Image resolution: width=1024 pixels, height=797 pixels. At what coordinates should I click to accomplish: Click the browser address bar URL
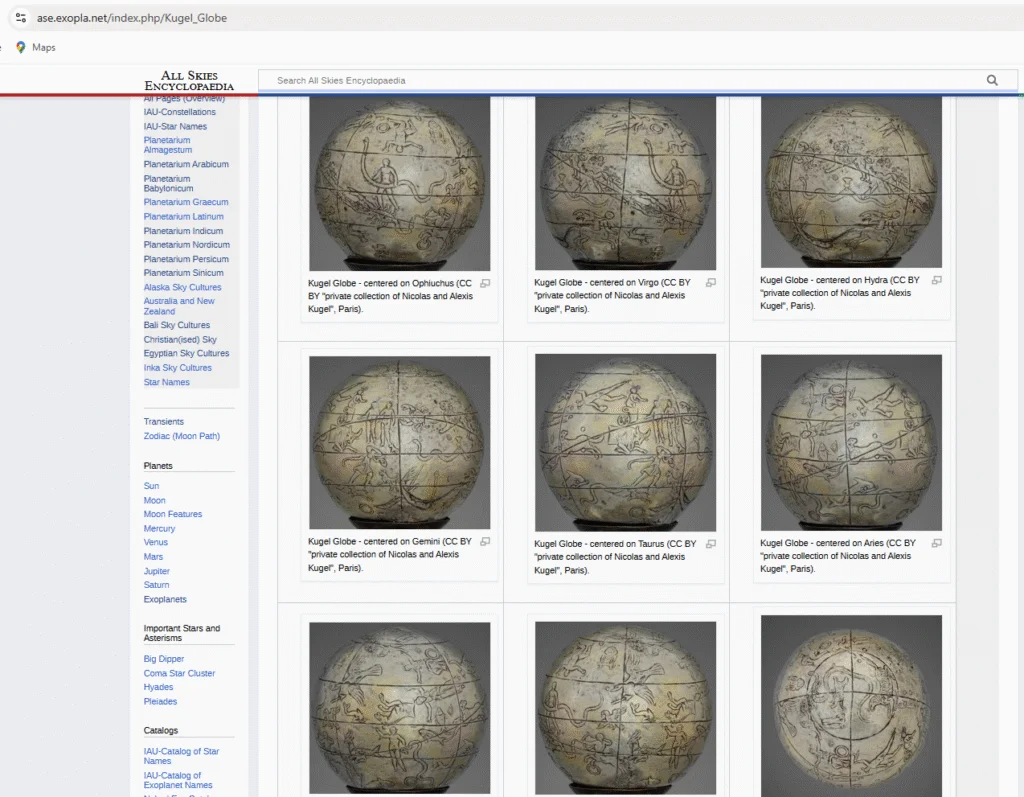coord(132,18)
